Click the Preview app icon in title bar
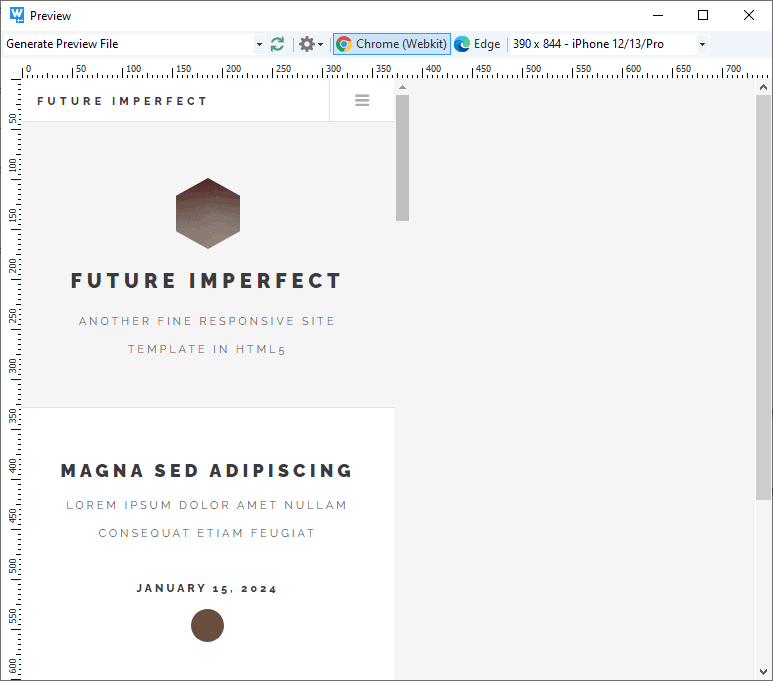Image resolution: width=773 pixels, height=681 pixels. pos(16,15)
